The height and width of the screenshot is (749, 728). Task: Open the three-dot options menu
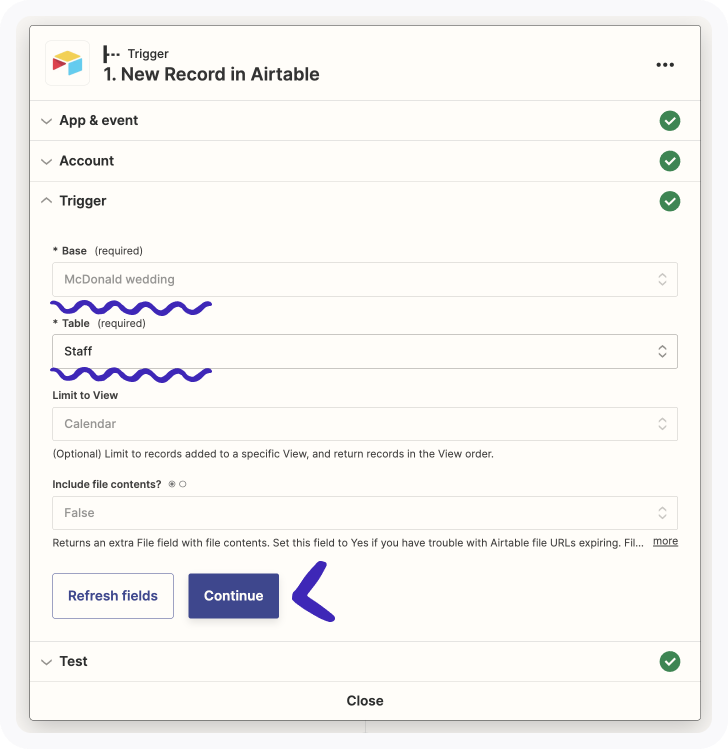click(665, 65)
